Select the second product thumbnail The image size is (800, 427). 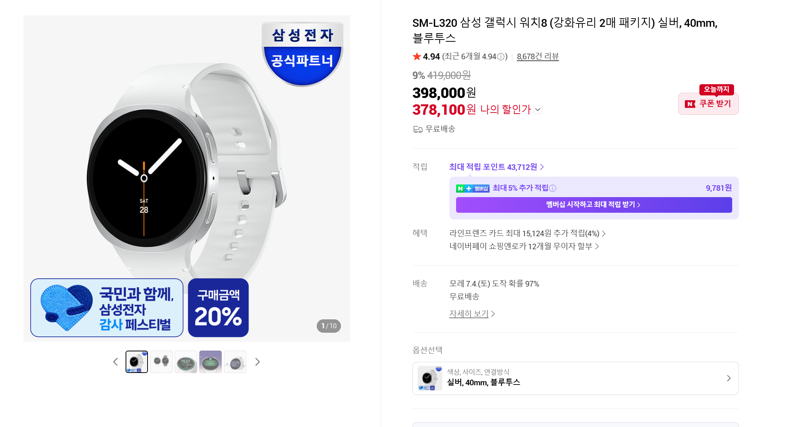pyautogui.click(x=161, y=362)
